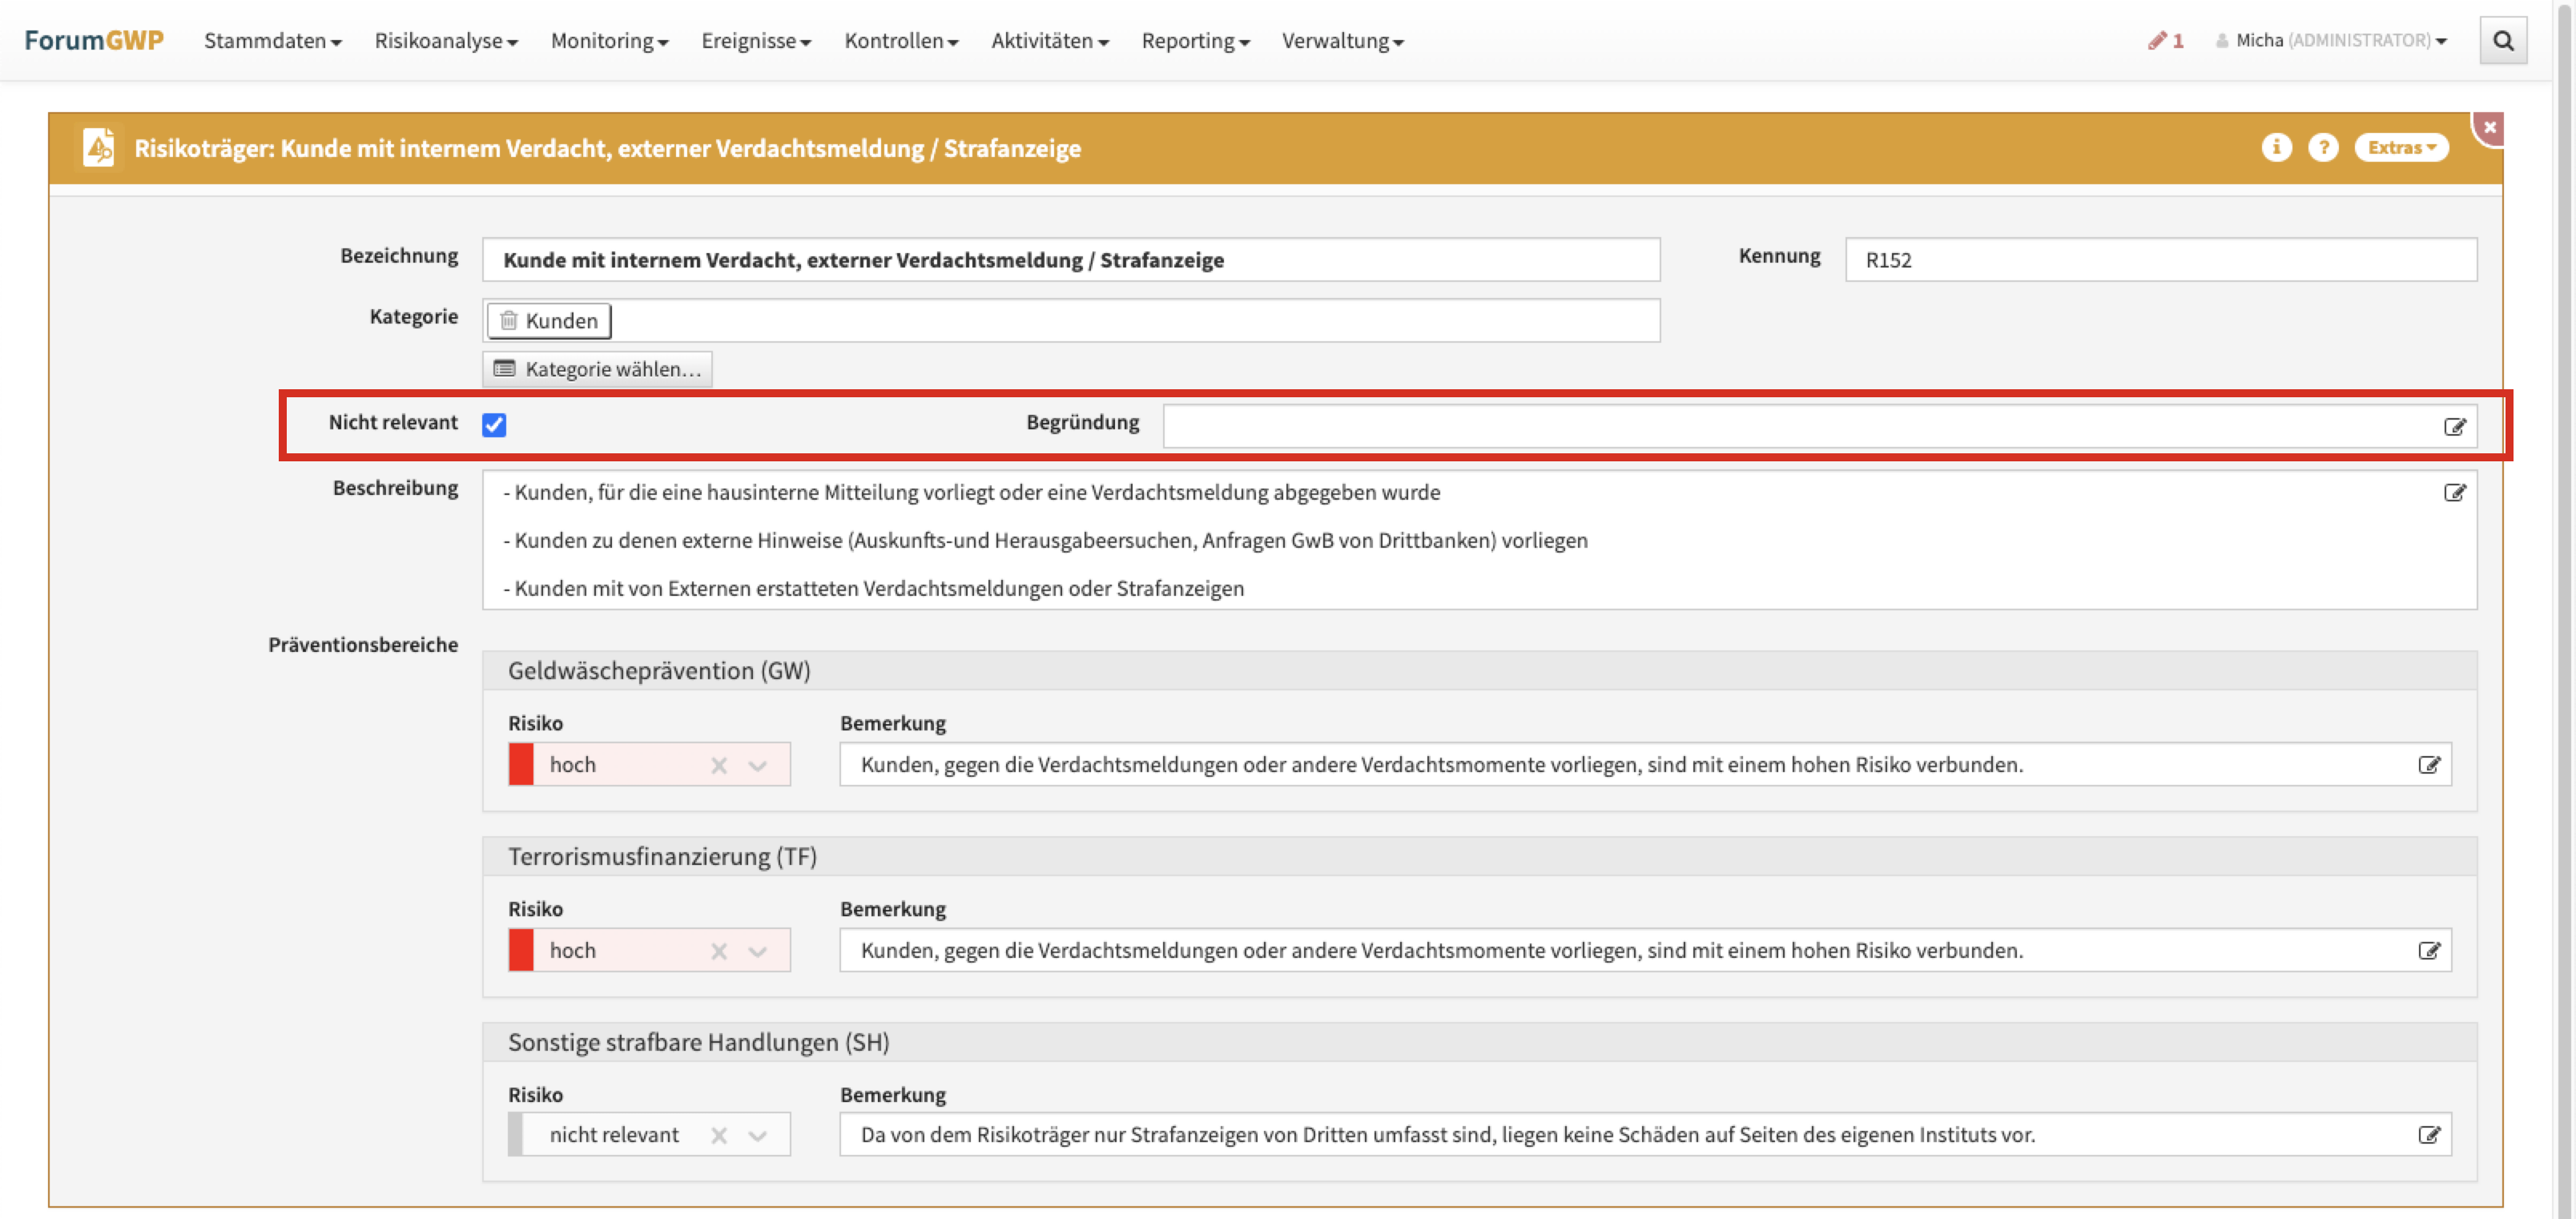Expand the Terrorismusfinanzierung Risiko dropdown
This screenshot has width=2576, height=1219.
[x=758, y=952]
